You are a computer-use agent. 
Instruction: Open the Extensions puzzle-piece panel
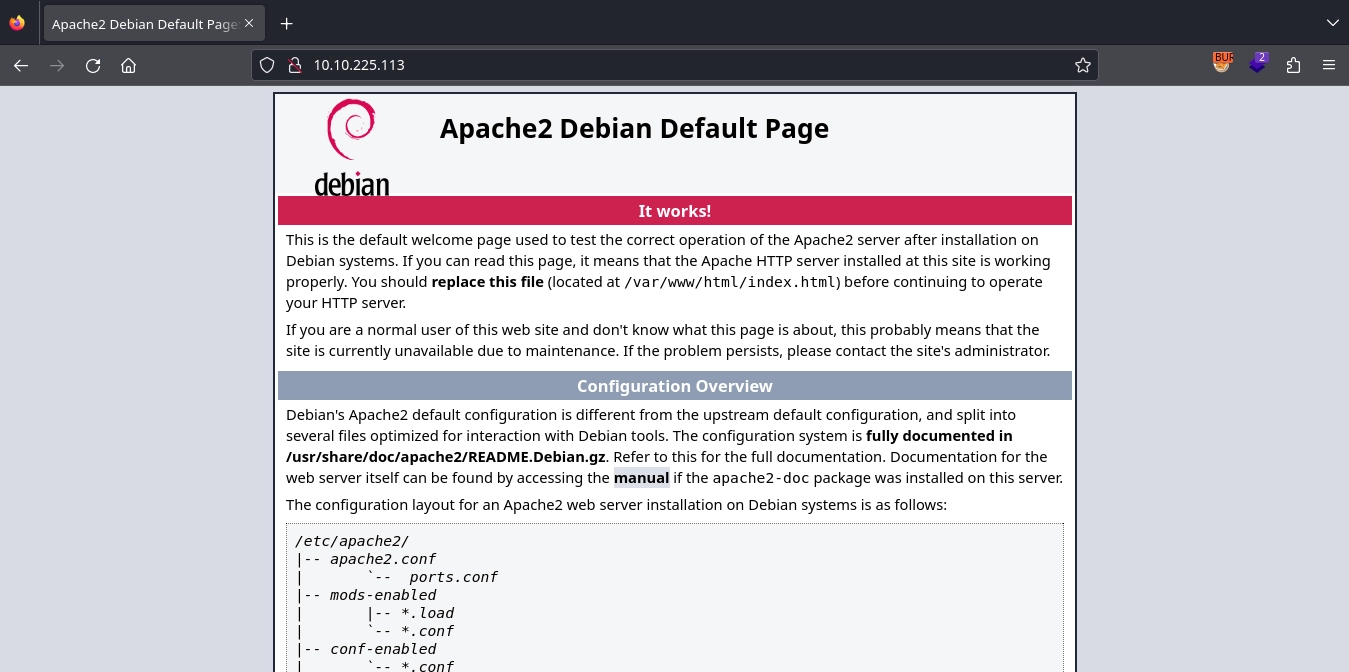(1294, 65)
